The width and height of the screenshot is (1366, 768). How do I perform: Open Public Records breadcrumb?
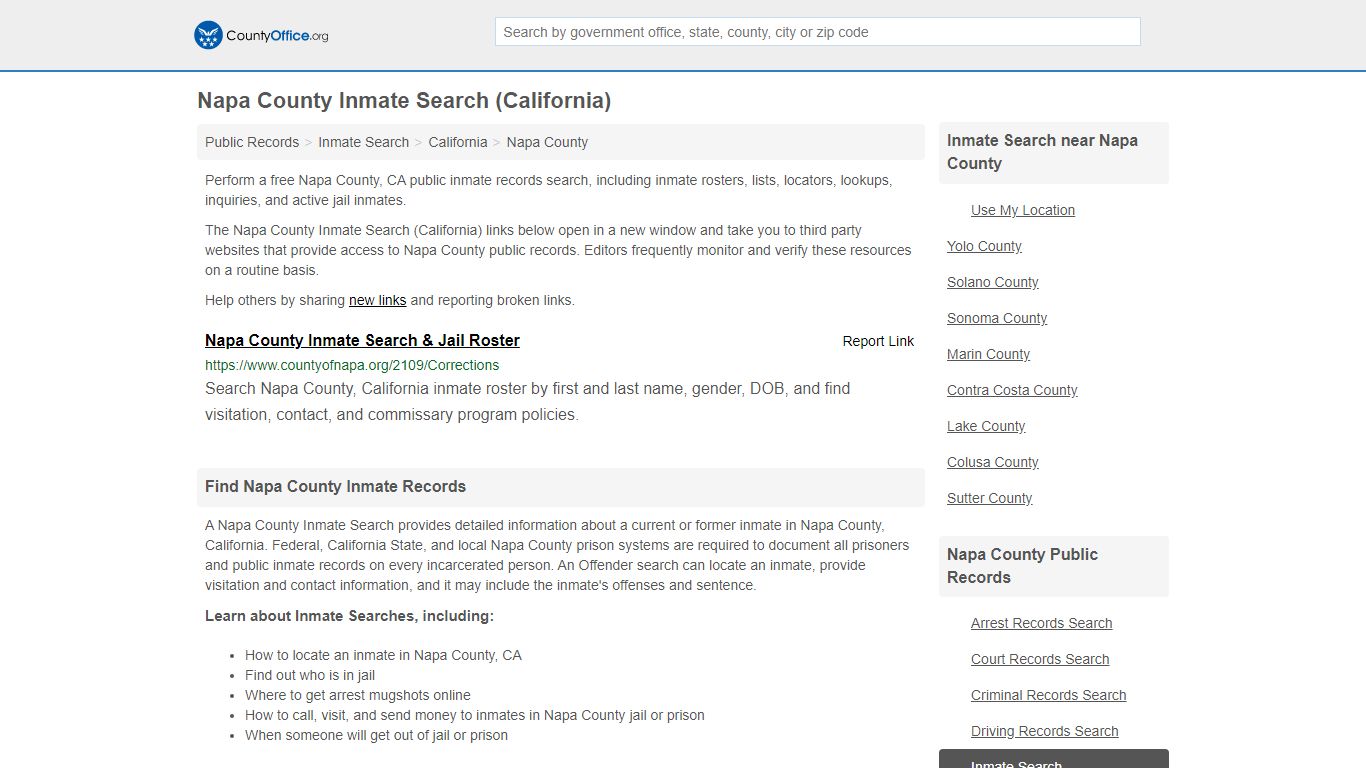(252, 142)
